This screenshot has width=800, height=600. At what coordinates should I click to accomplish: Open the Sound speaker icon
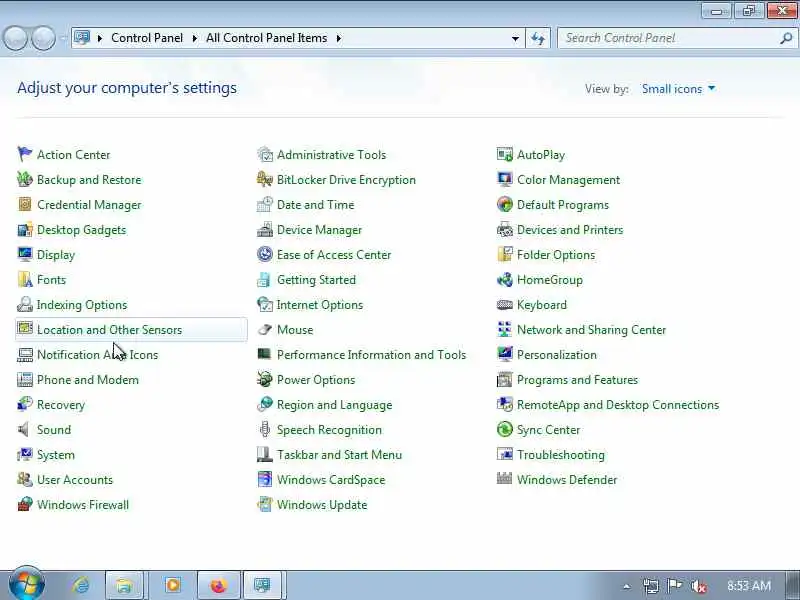(x=24, y=429)
